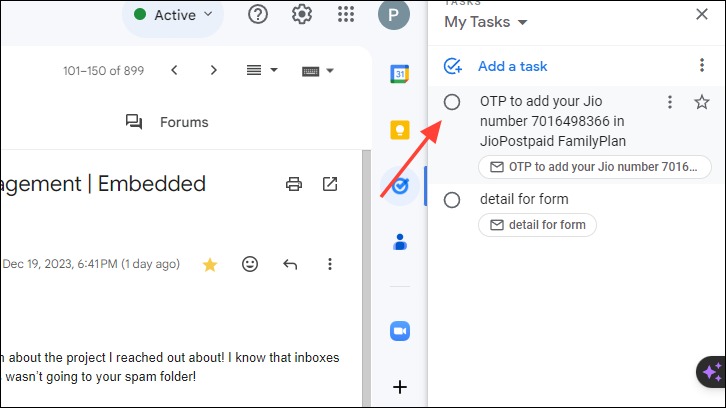The height and width of the screenshot is (408, 726).
Task: Click the '101–150 of 899' page counter
Action: click(103, 70)
